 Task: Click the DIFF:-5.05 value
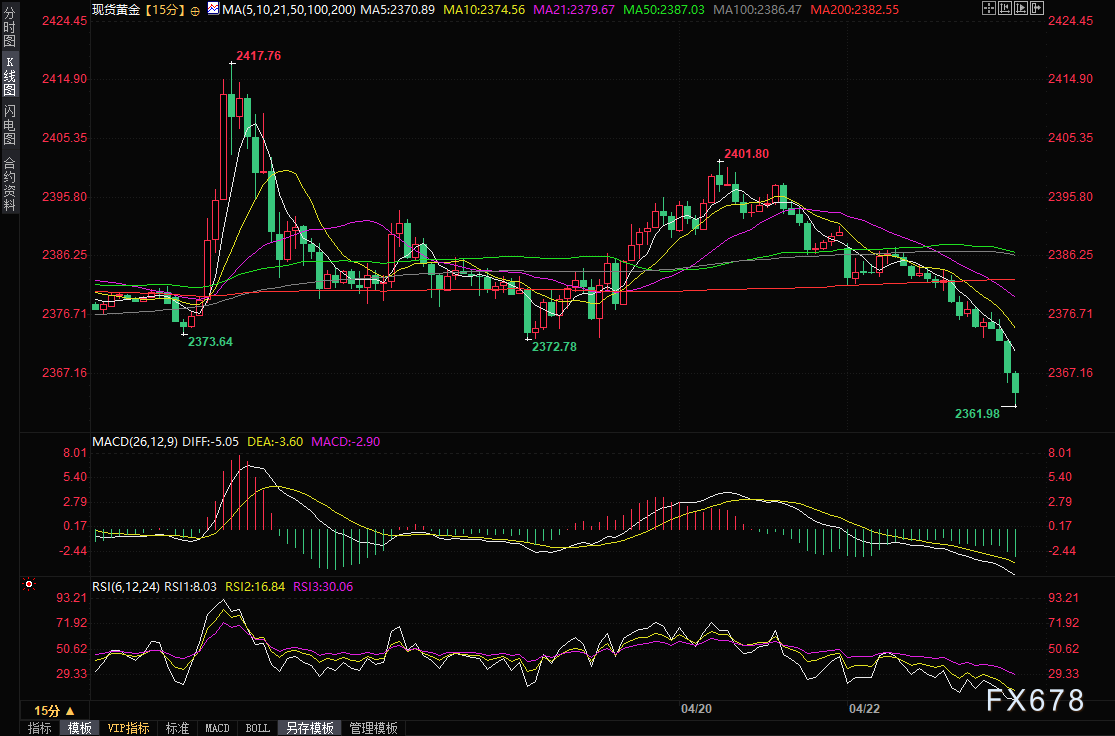click(210, 442)
